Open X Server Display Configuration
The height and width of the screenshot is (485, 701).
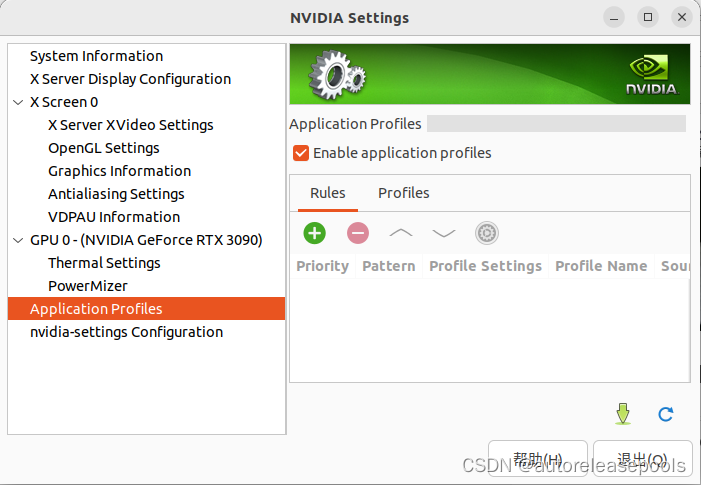pyautogui.click(x=131, y=79)
